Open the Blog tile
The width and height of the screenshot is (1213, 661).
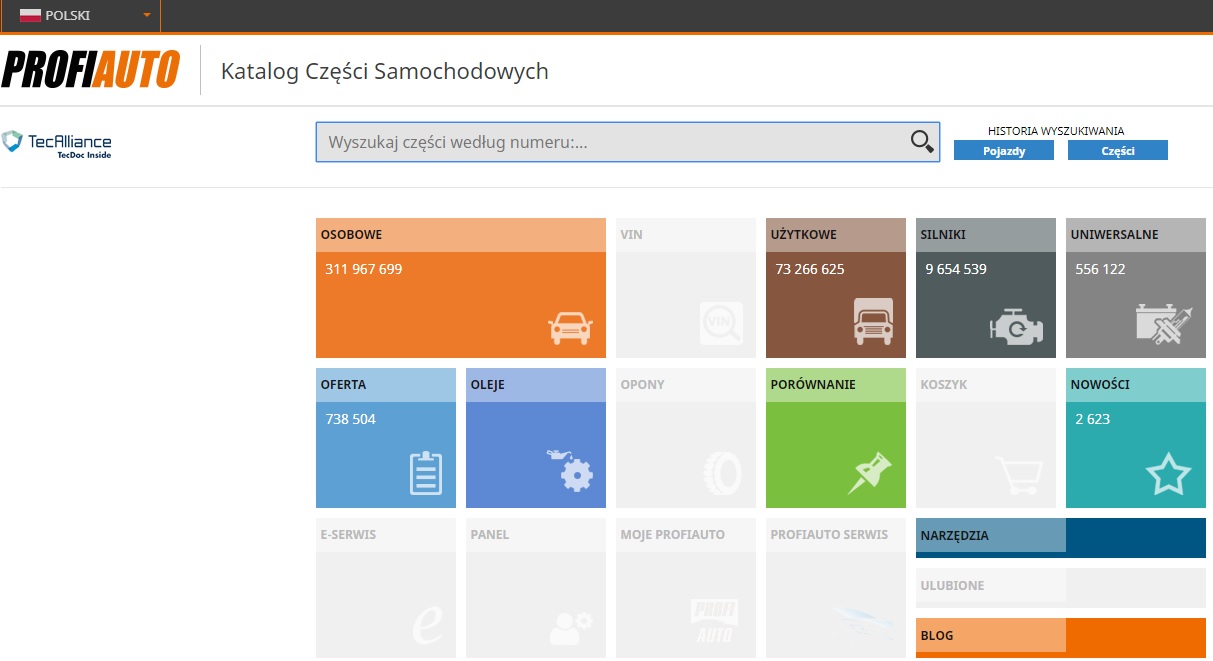(1061, 637)
